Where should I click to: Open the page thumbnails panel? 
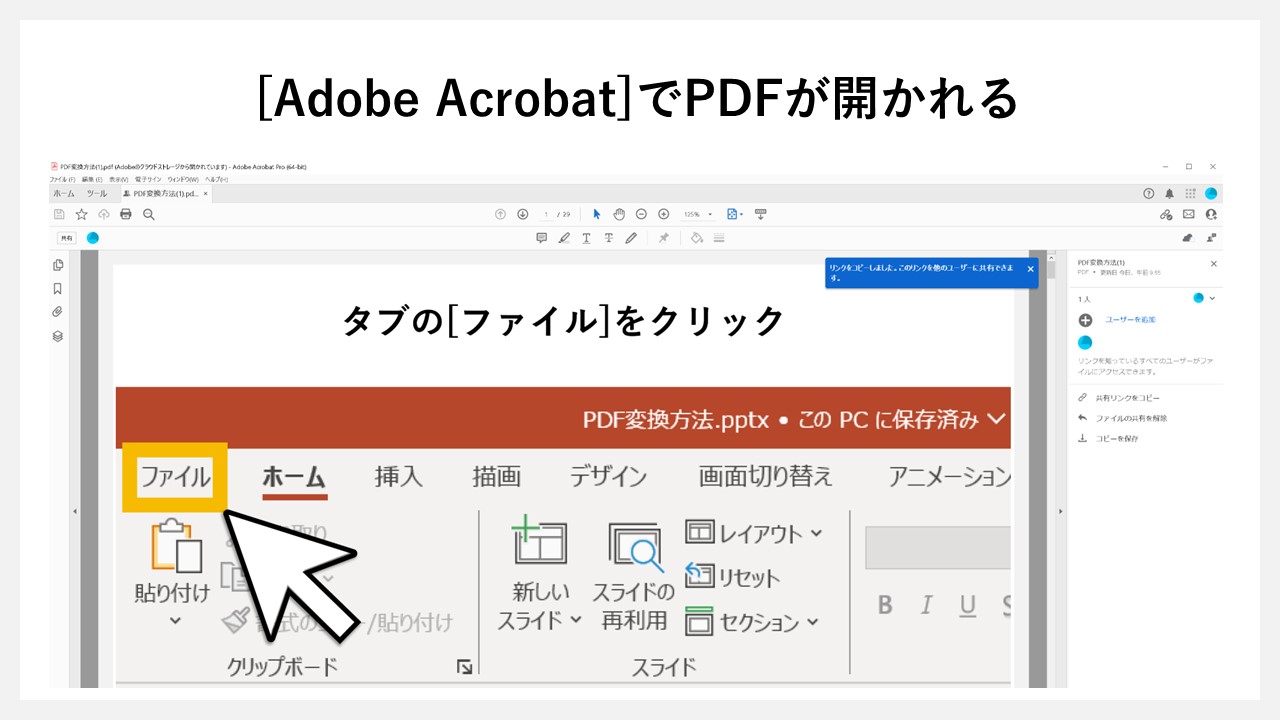click(59, 265)
